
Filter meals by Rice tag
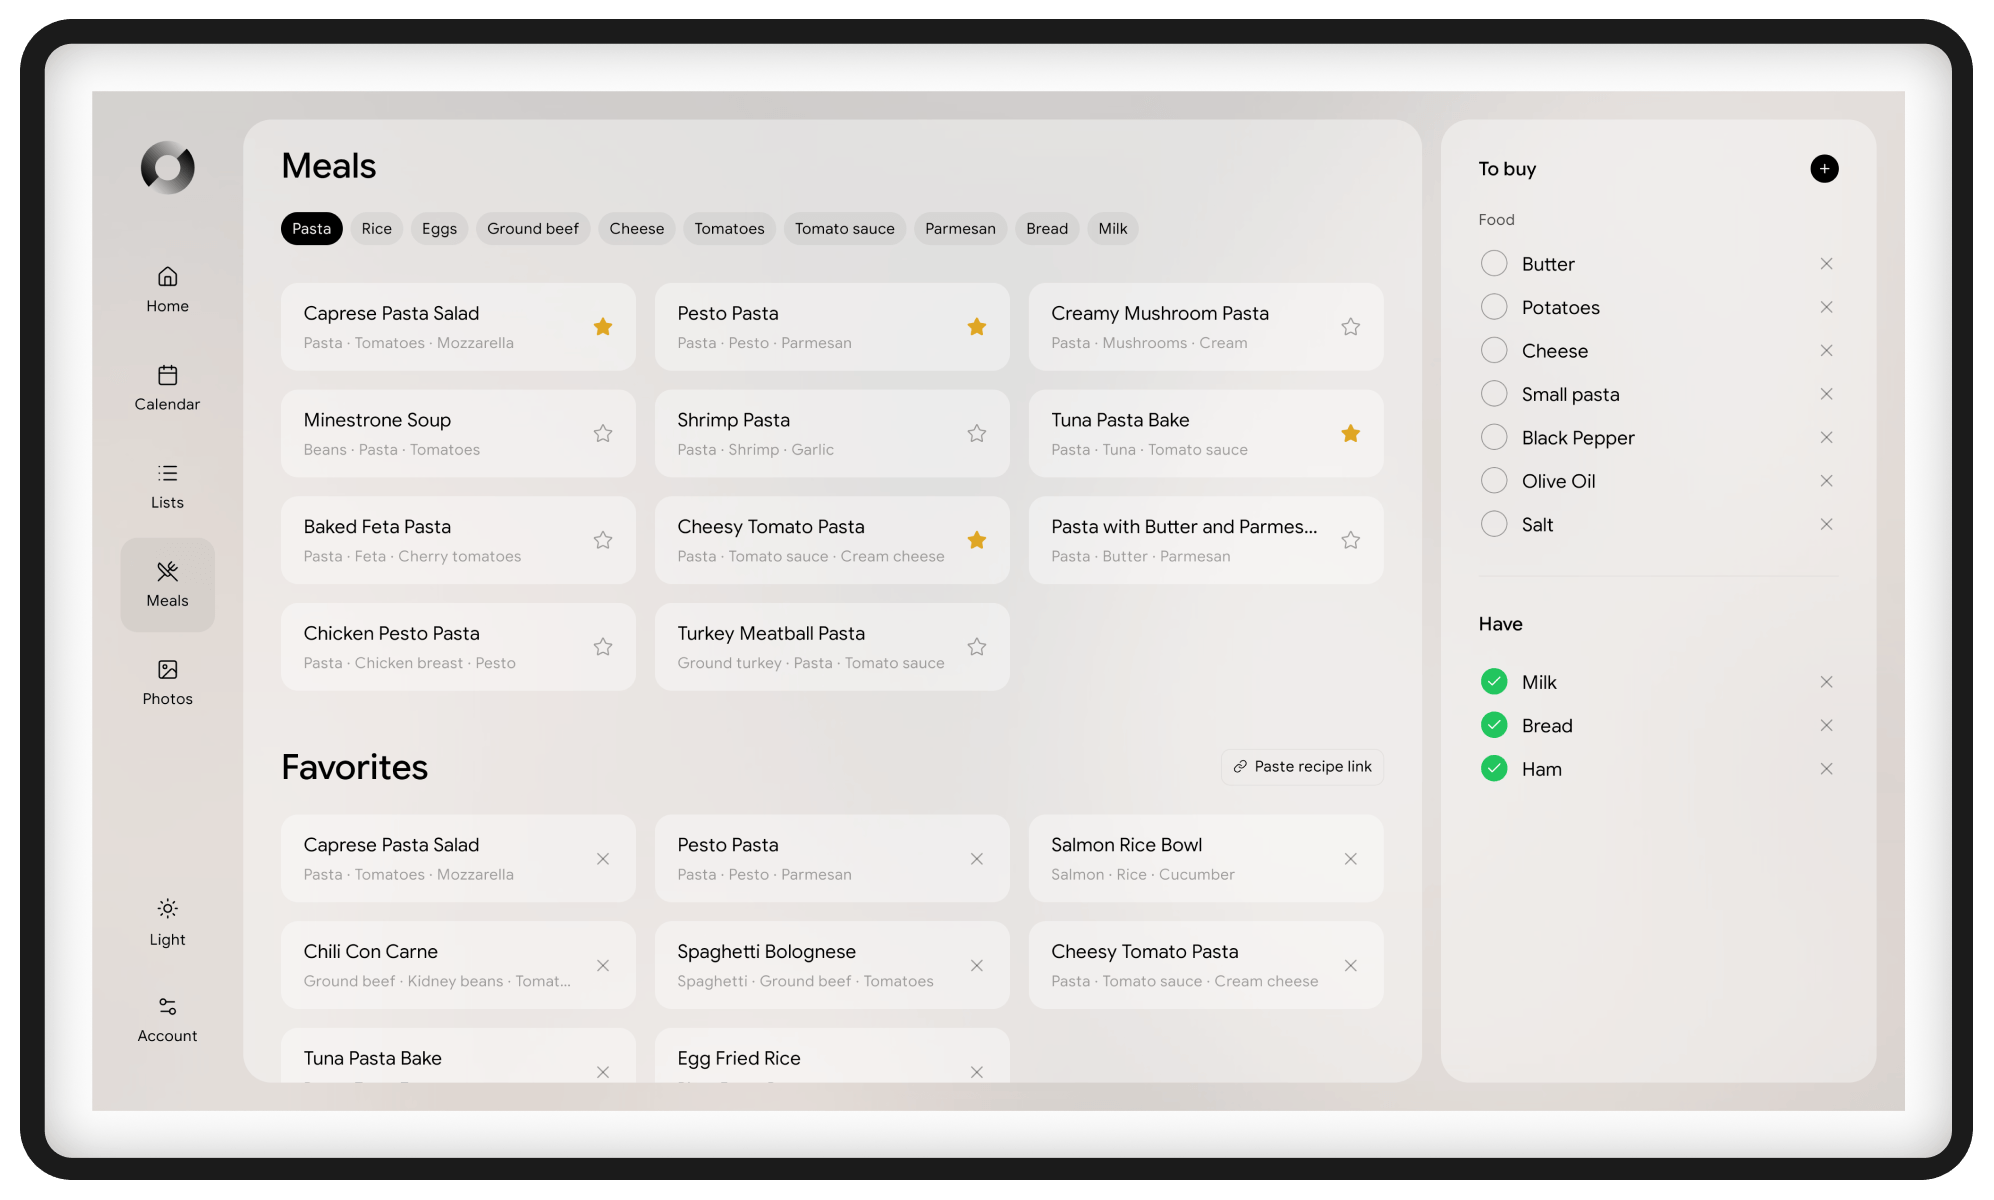pos(377,229)
